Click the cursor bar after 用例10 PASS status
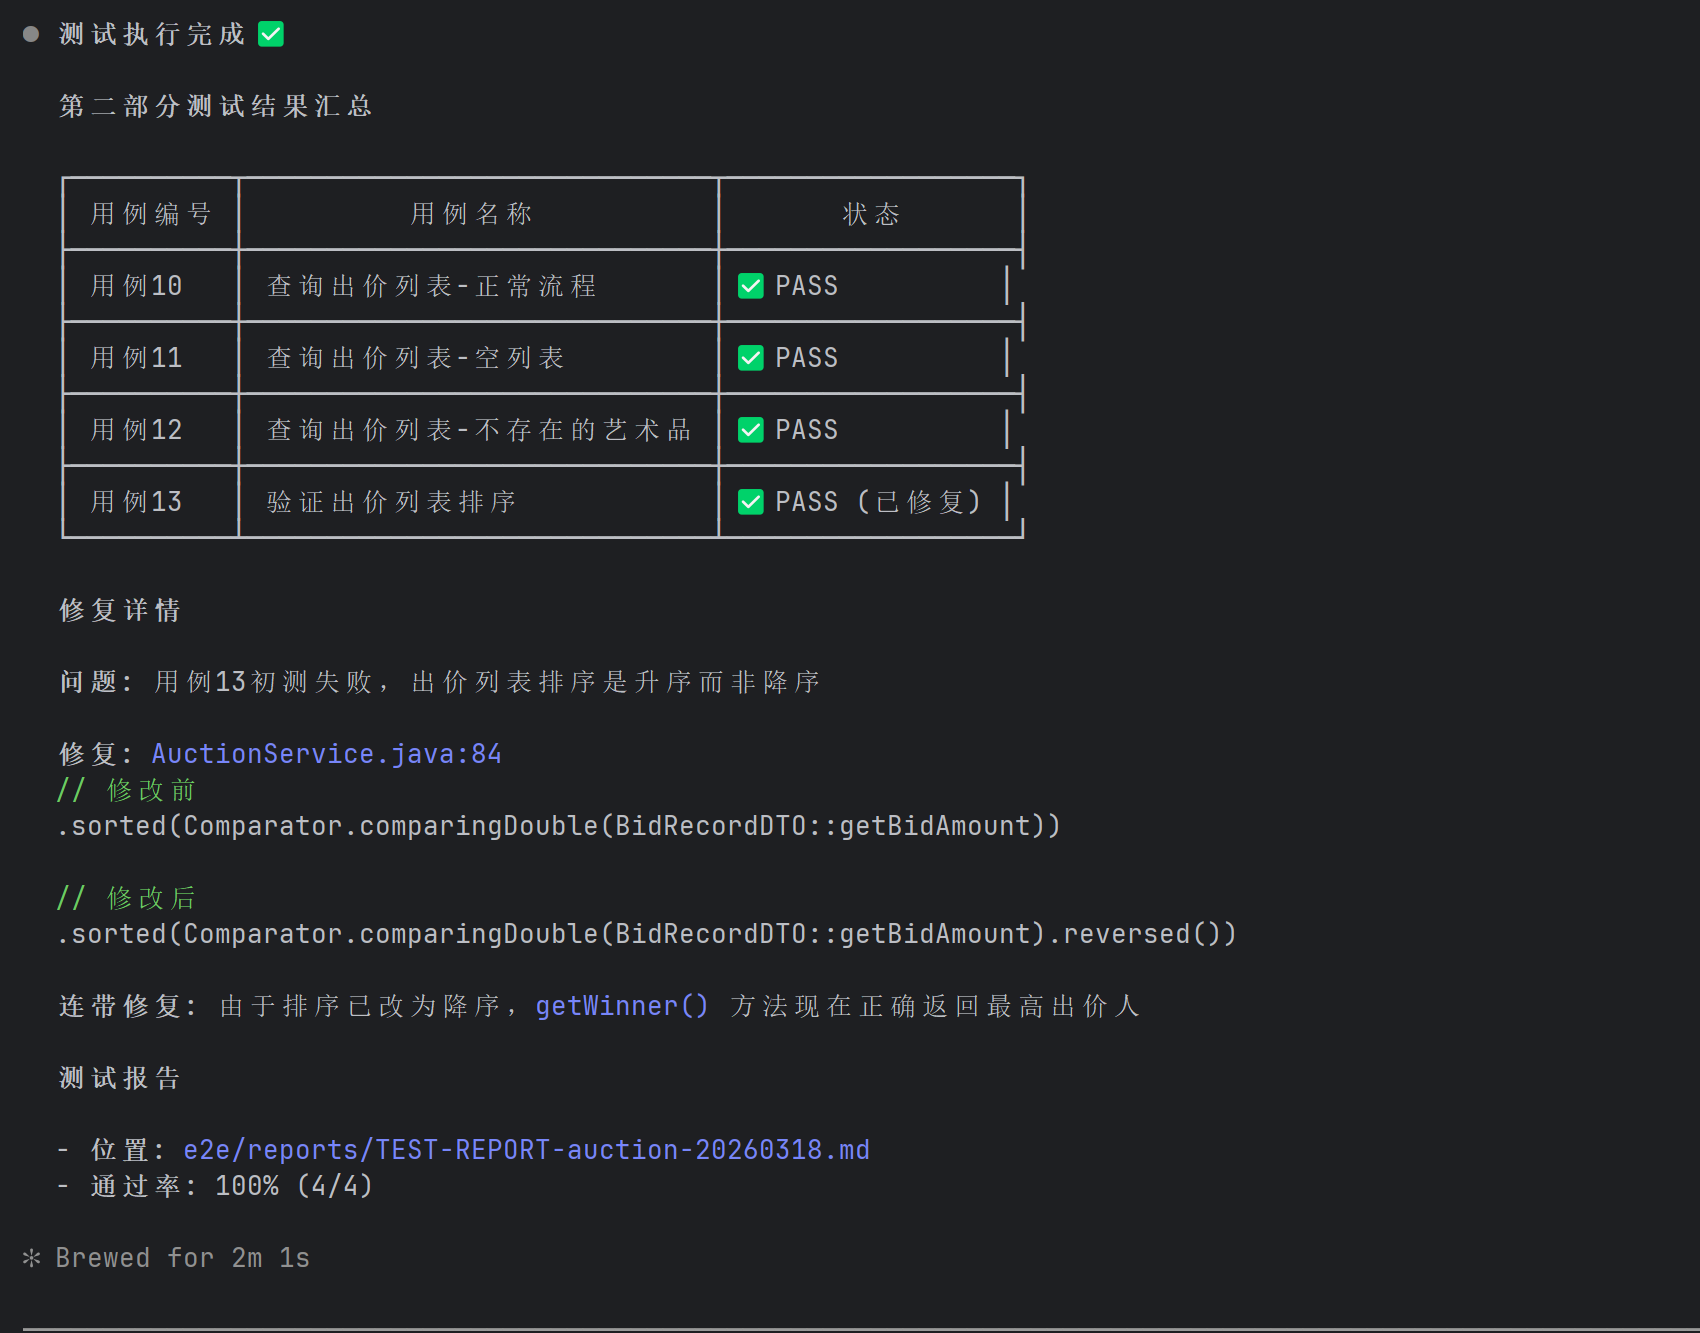The height and width of the screenshot is (1333, 1700). click(x=1005, y=285)
